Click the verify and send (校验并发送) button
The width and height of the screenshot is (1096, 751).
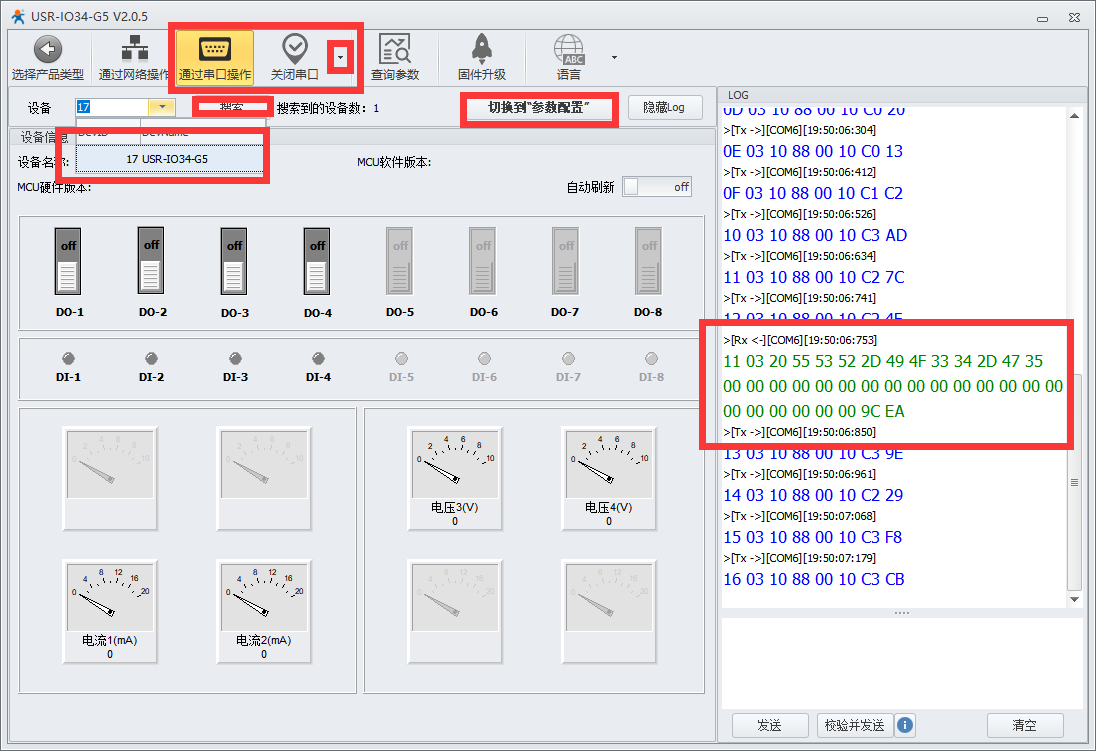tap(854, 725)
